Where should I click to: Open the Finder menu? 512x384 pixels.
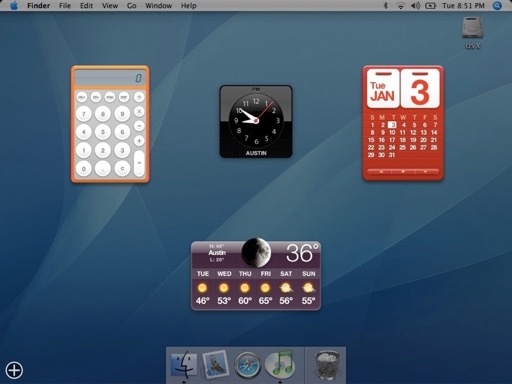click(38, 6)
